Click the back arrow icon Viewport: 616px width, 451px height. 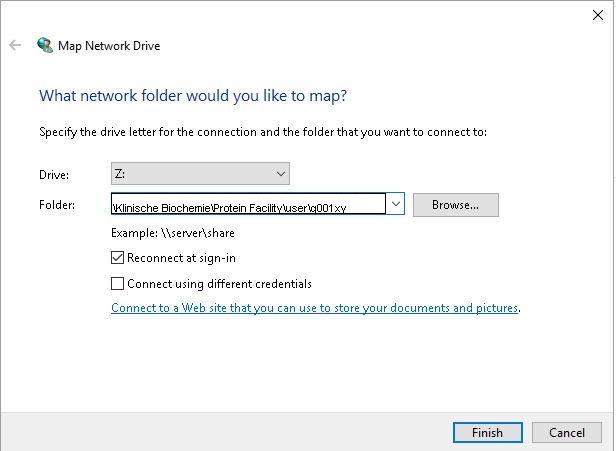(15, 45)
